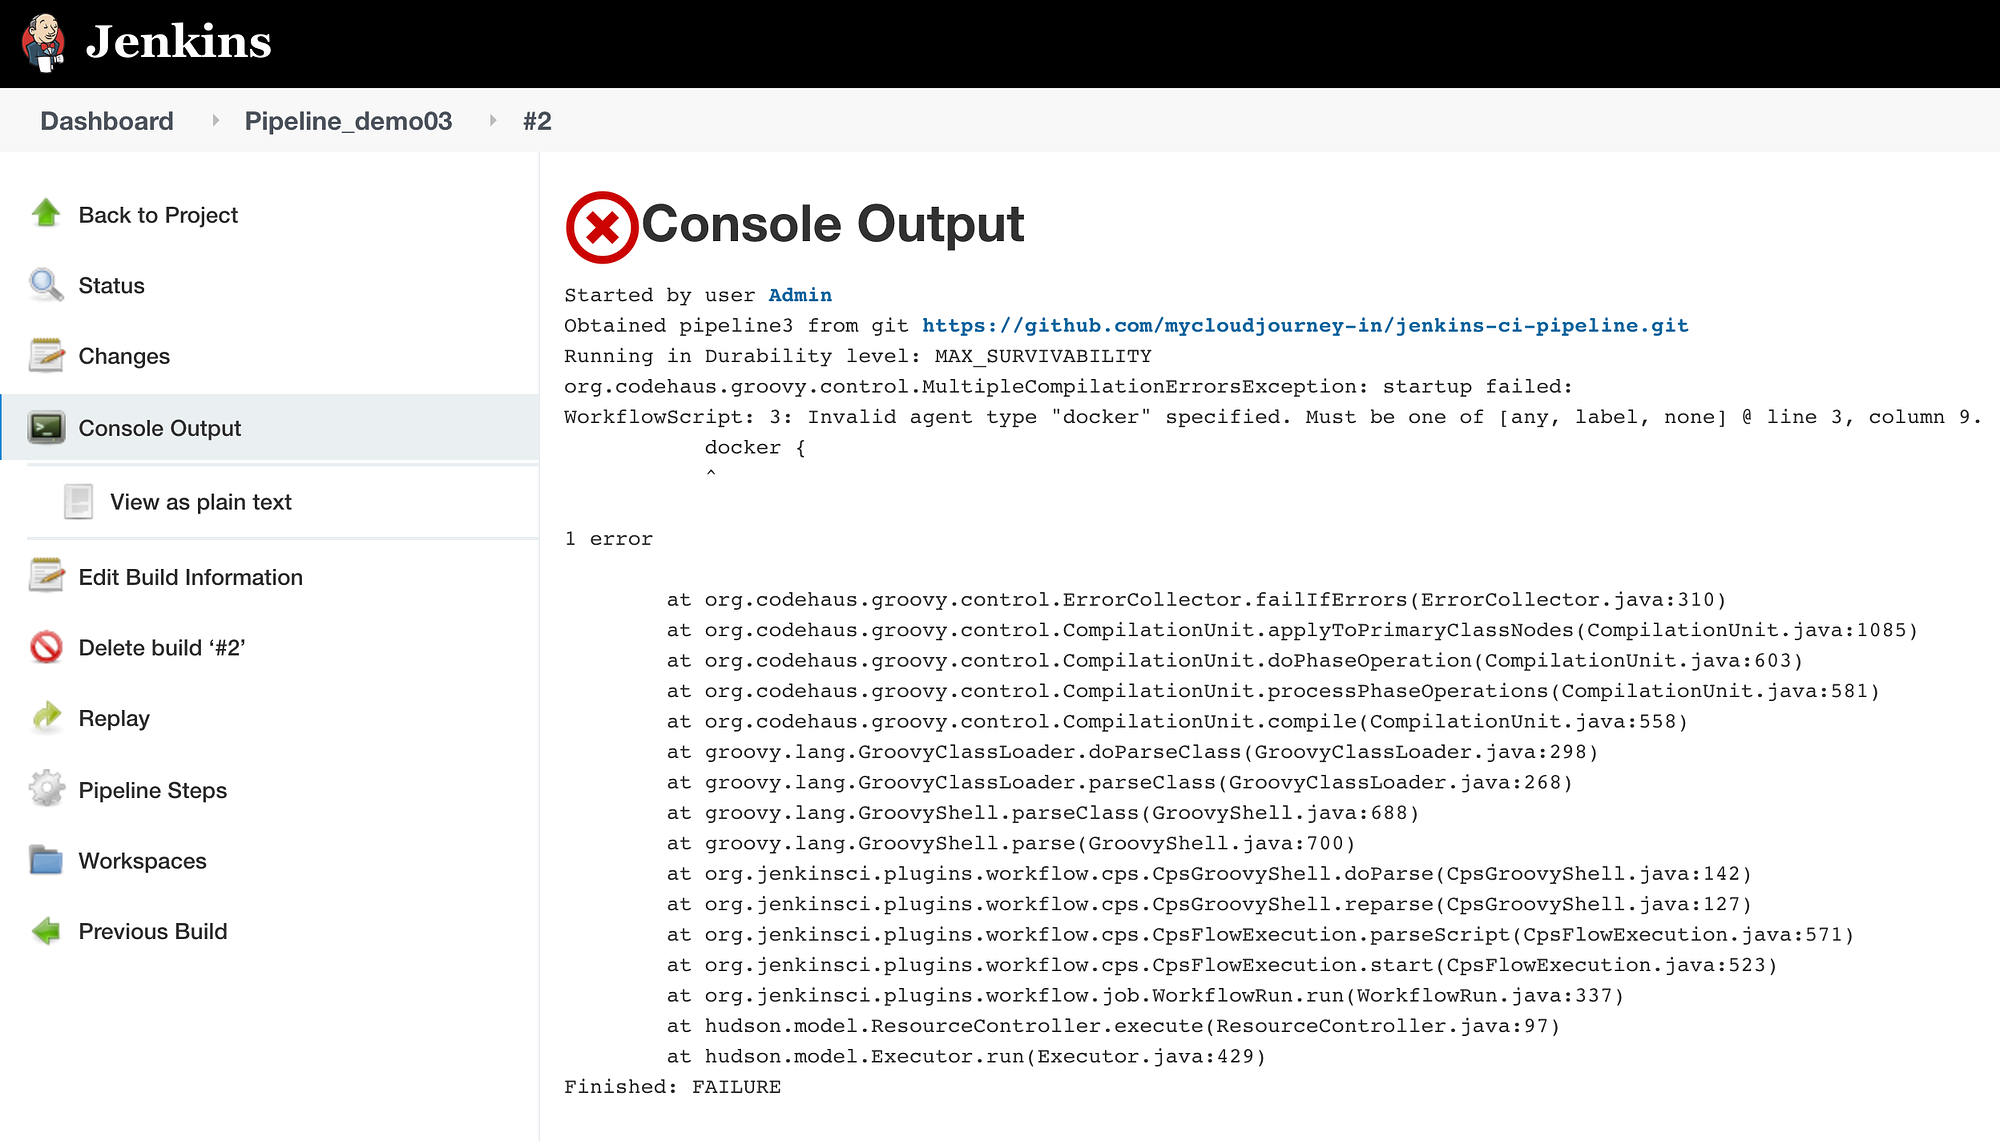Image resolution: width=2000 pixels, height=1141 pixels.
Task: Expand breadcrumb chevron after Dashboard
Action: [x=214, y=121]
